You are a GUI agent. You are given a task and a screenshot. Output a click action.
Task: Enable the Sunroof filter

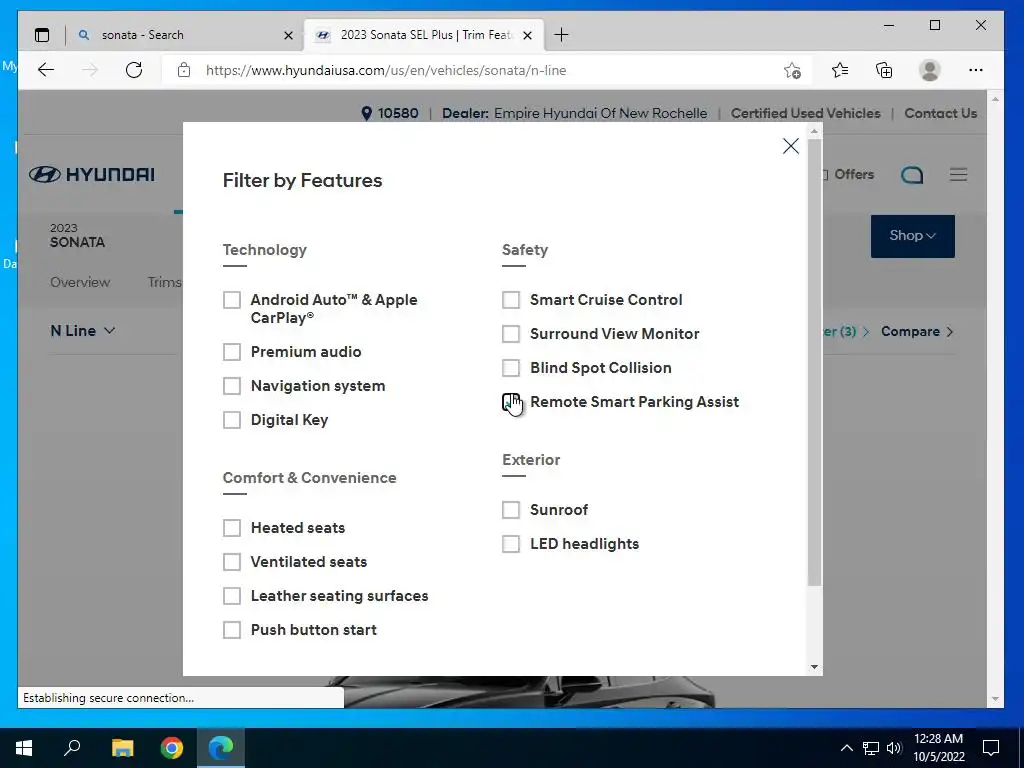[511, 509]
